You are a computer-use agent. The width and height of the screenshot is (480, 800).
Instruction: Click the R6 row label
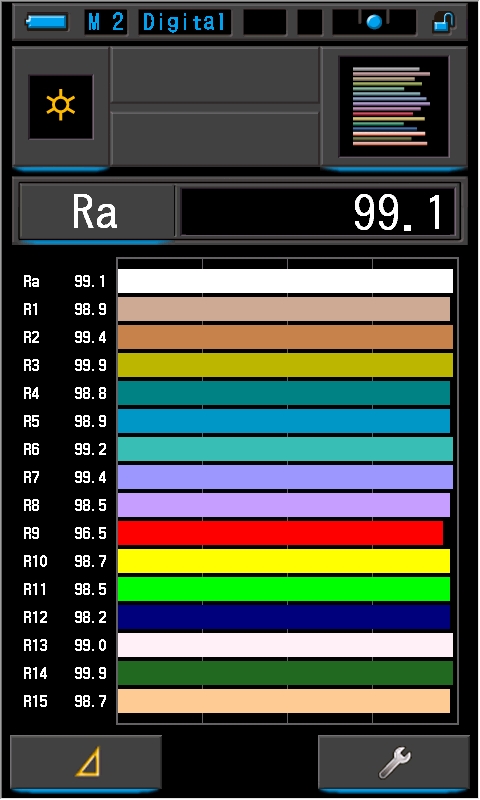pyautogui.click(x=31, y=449)
